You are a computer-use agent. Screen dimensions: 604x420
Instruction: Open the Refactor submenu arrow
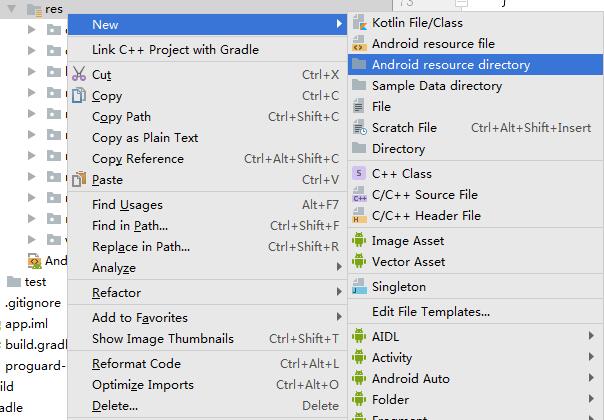click(339, 292)
